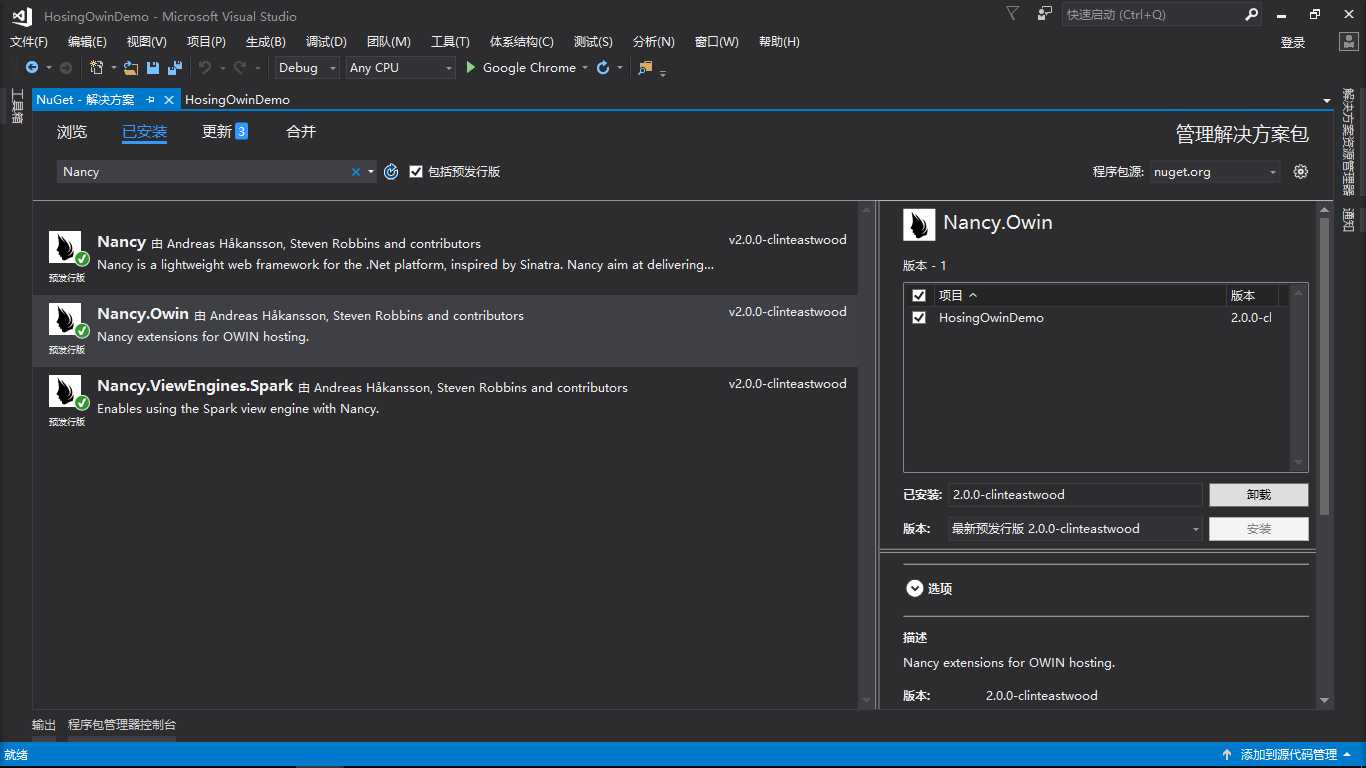The image size is (1366, 768).
Task: Click the Nancy.ViewEngines.Spark package logo
Action: pos(65,391)
